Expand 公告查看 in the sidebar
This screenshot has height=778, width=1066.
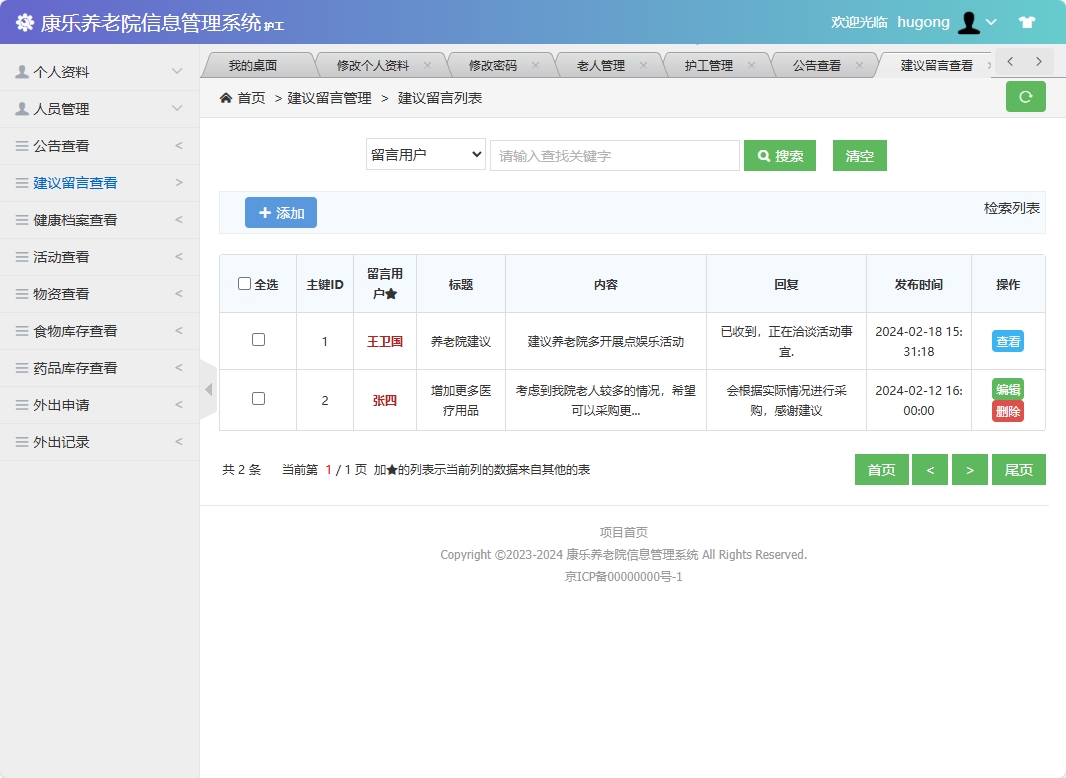click(62, 145)
